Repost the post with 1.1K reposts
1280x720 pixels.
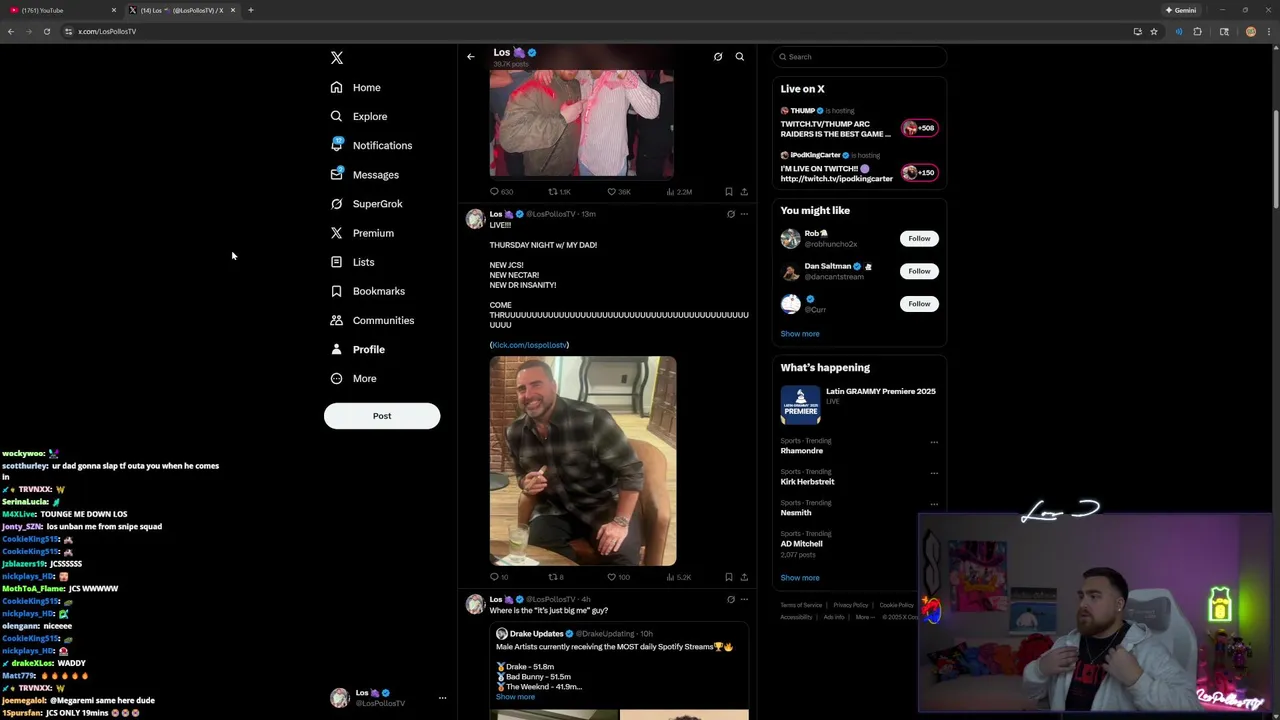552,191
